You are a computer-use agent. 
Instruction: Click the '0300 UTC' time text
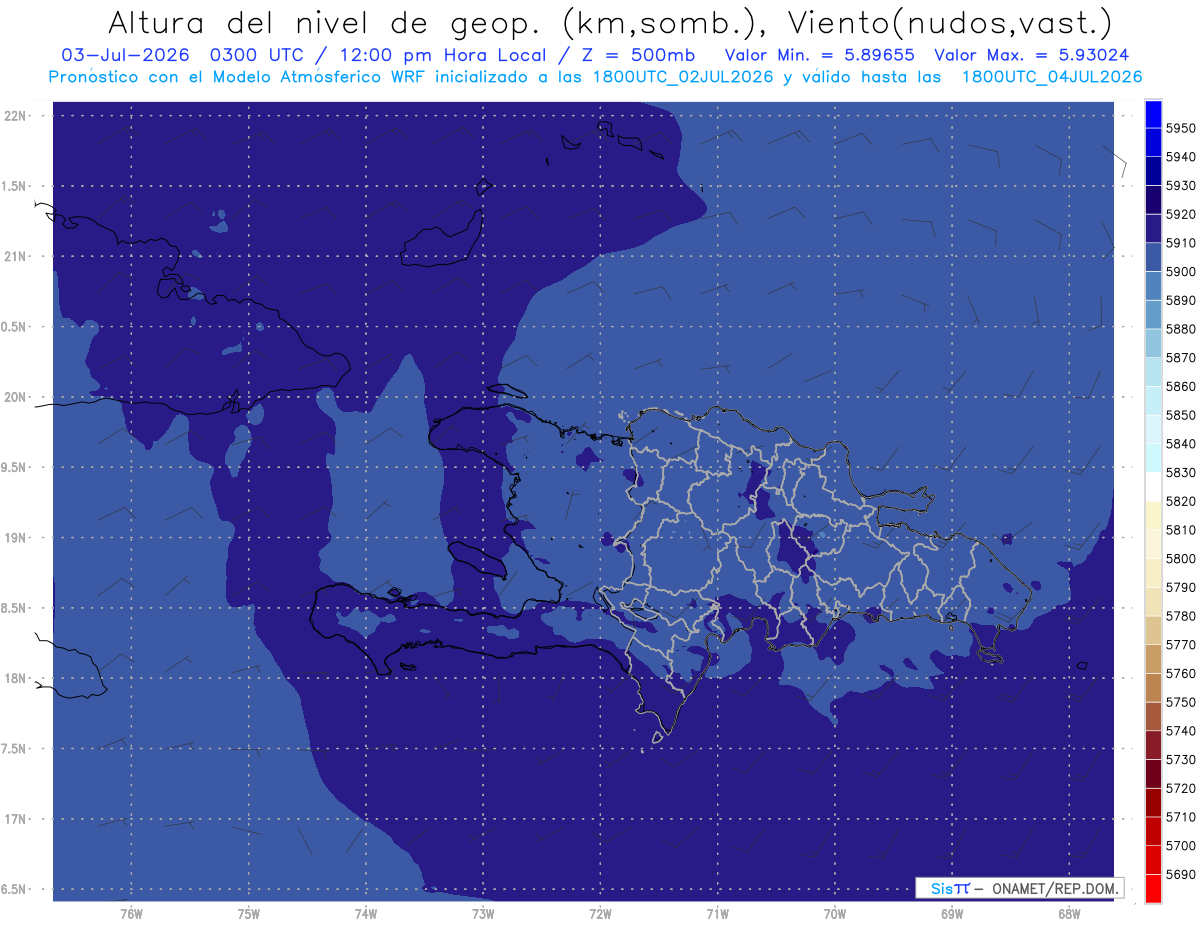click(x=256, y=55)
